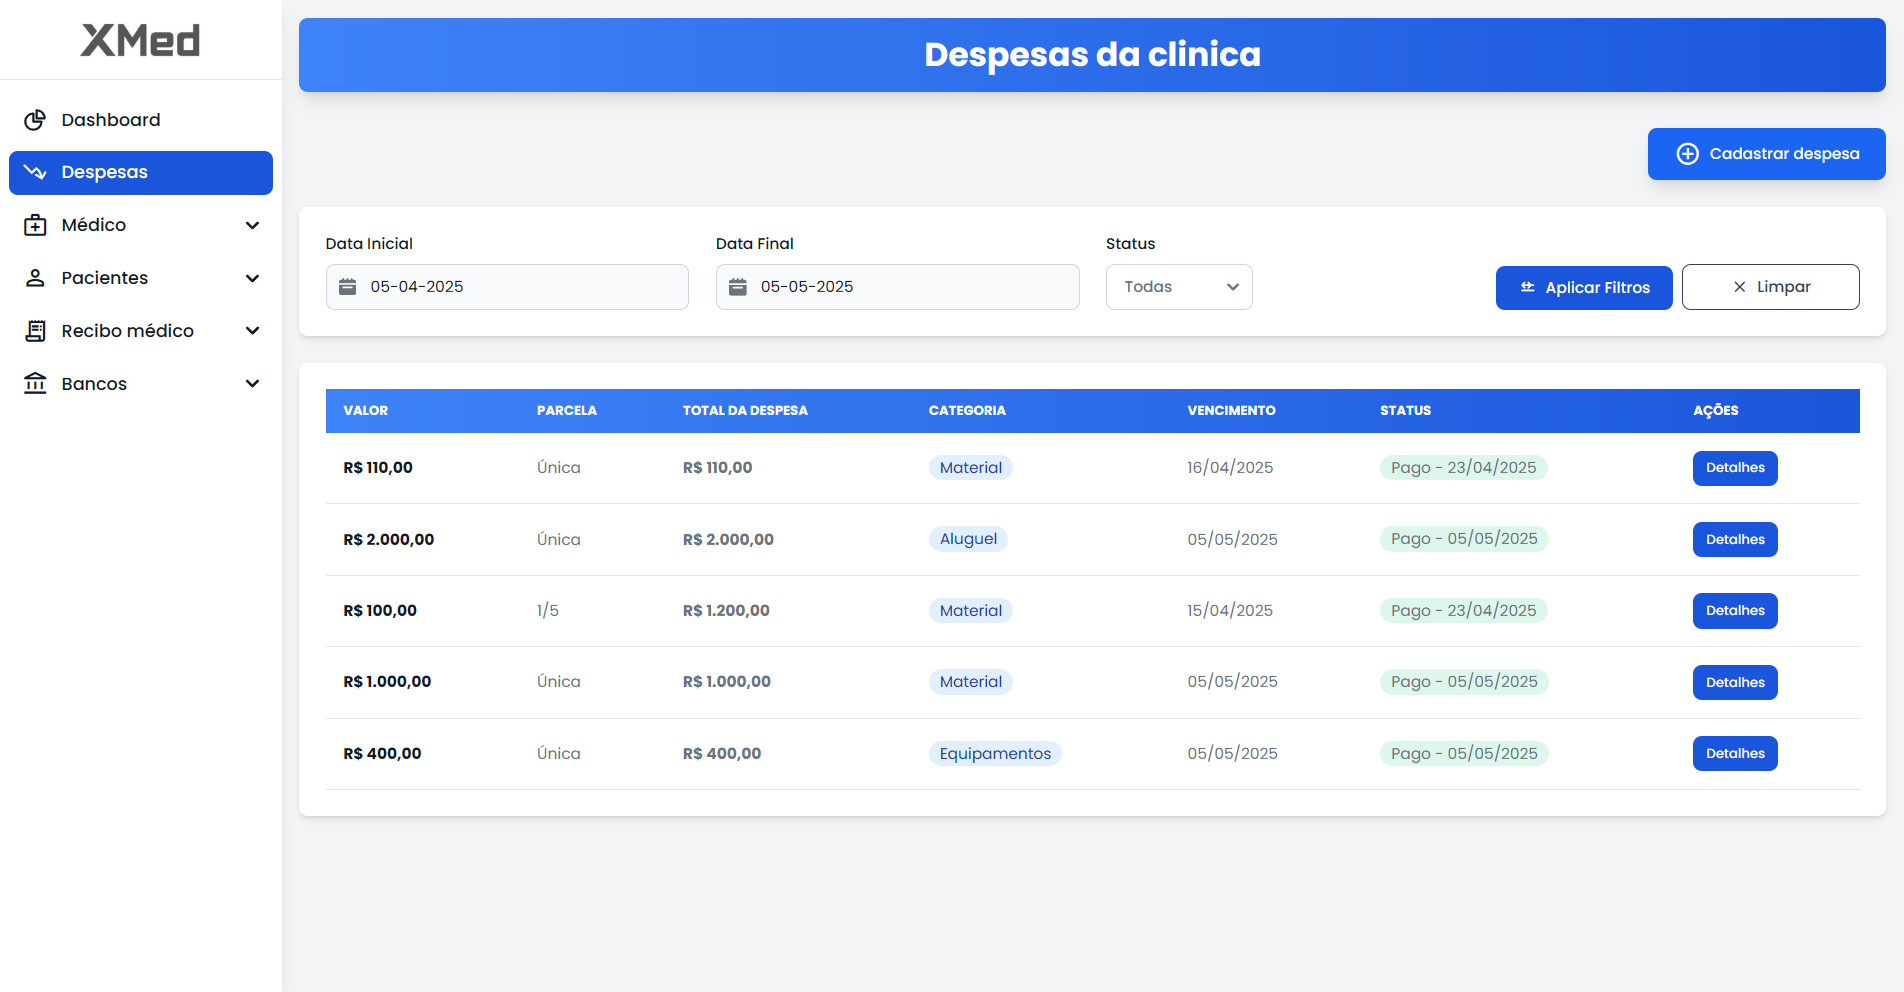
Task: Clear filters with the Limpar button
Action: 1770,287
